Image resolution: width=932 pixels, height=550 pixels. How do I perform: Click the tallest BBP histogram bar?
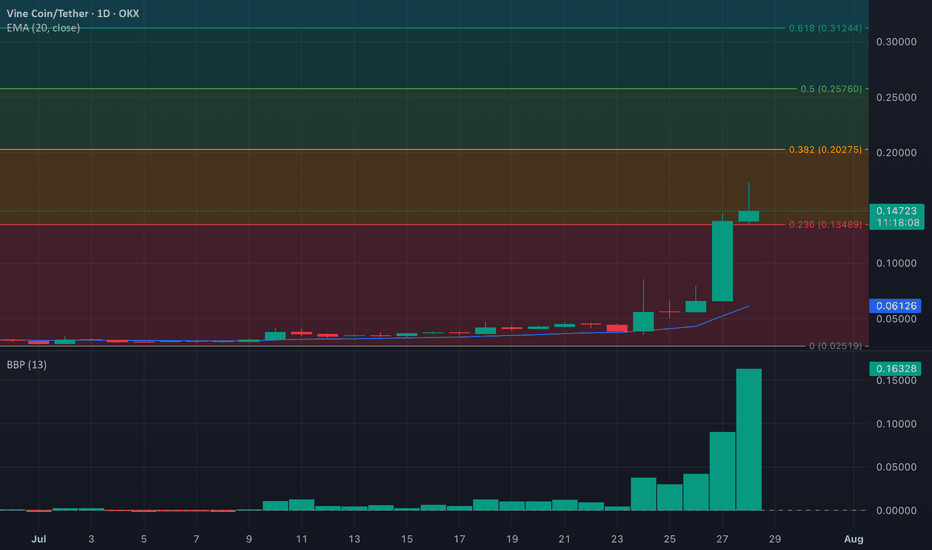point(748,439)
